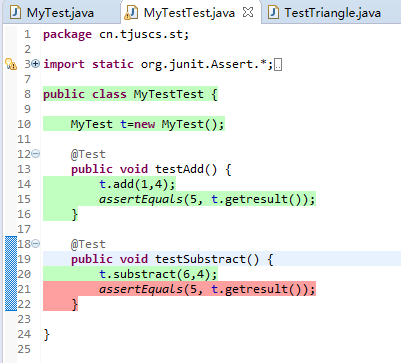Click the folded-code box after Assert.*;
The width and height of the screenshot is (401, 363).
point(278,64)
